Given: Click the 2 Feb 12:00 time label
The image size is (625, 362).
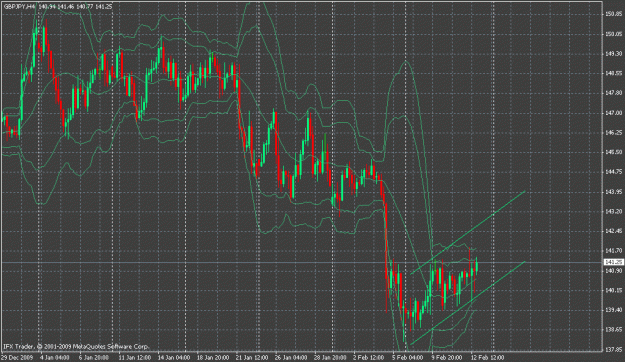Looking at the screenshot, I should coord(369,358).
